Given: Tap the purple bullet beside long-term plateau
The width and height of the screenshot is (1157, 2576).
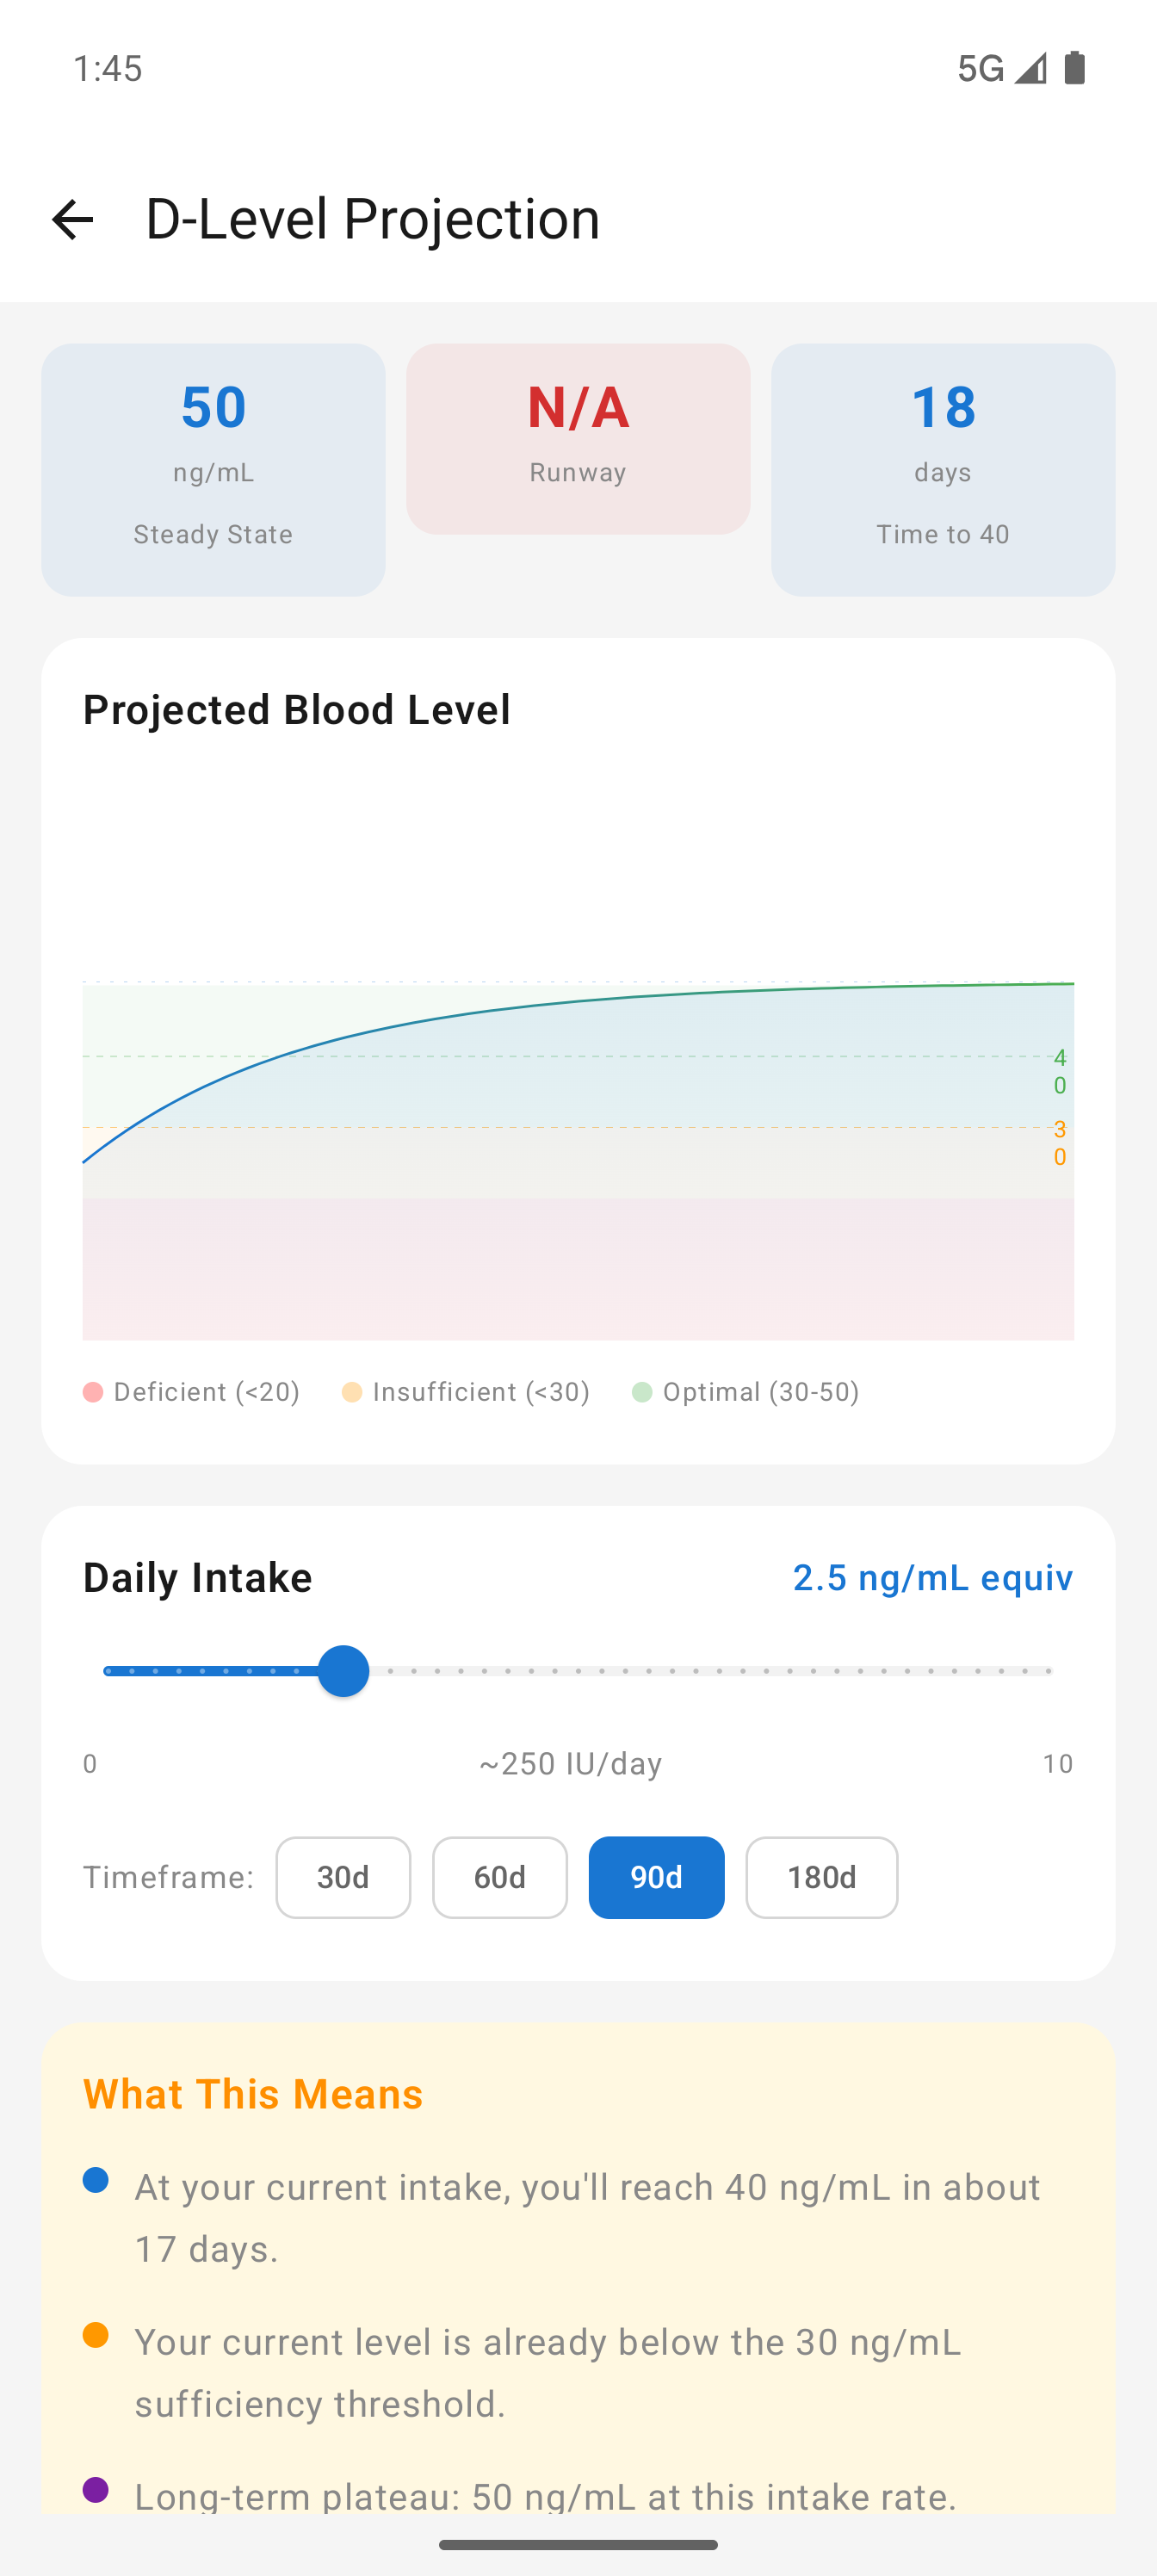Looking at the screenshot, I should 96,2490.
